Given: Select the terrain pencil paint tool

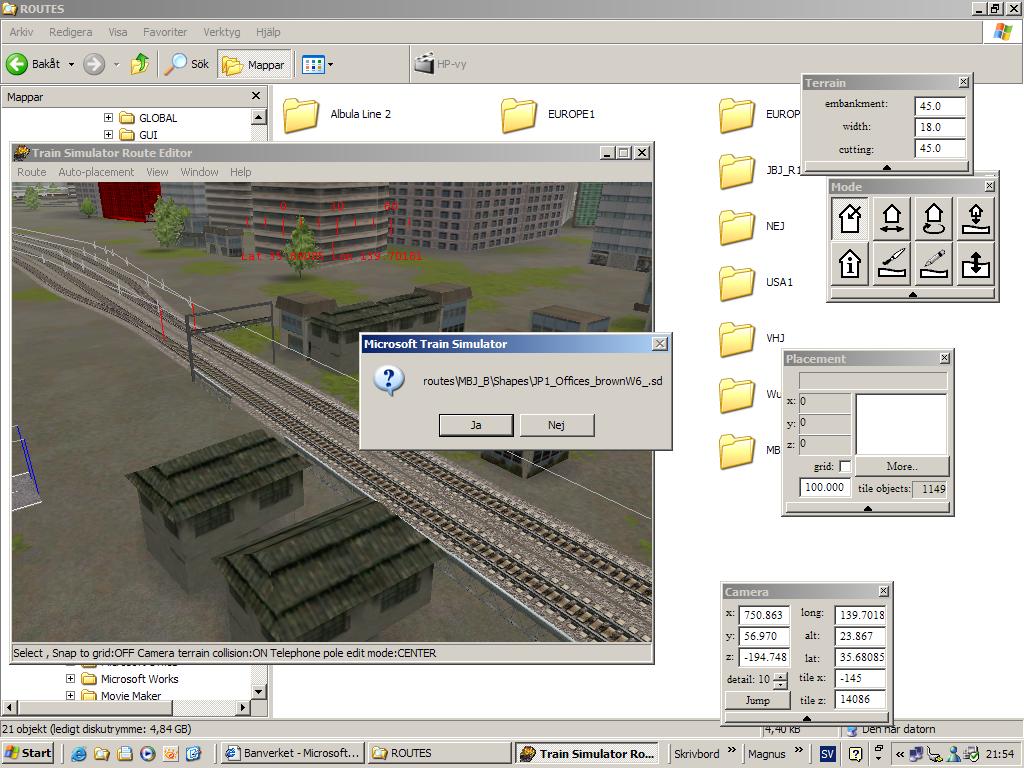Looking at the screenshot, I should (x=933, y=263).
